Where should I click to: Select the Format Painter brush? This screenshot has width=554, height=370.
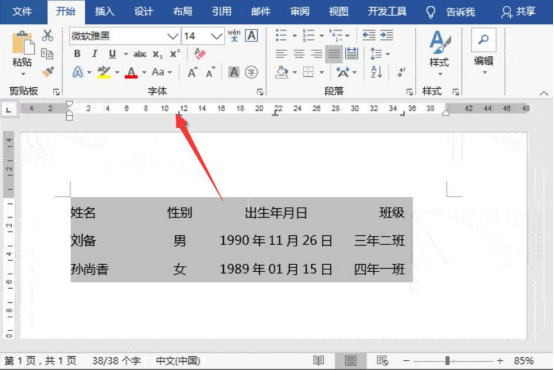(x=47, y=72)
